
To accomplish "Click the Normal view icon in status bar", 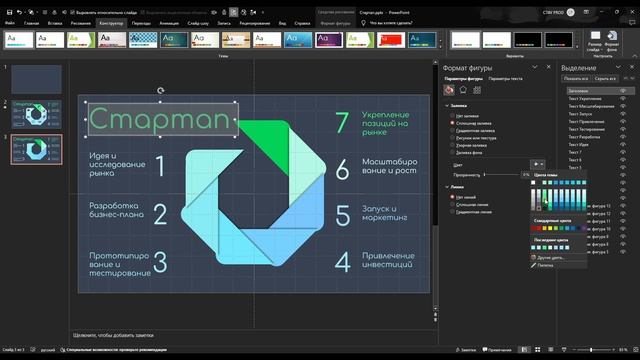I will [x=524, y=350].
